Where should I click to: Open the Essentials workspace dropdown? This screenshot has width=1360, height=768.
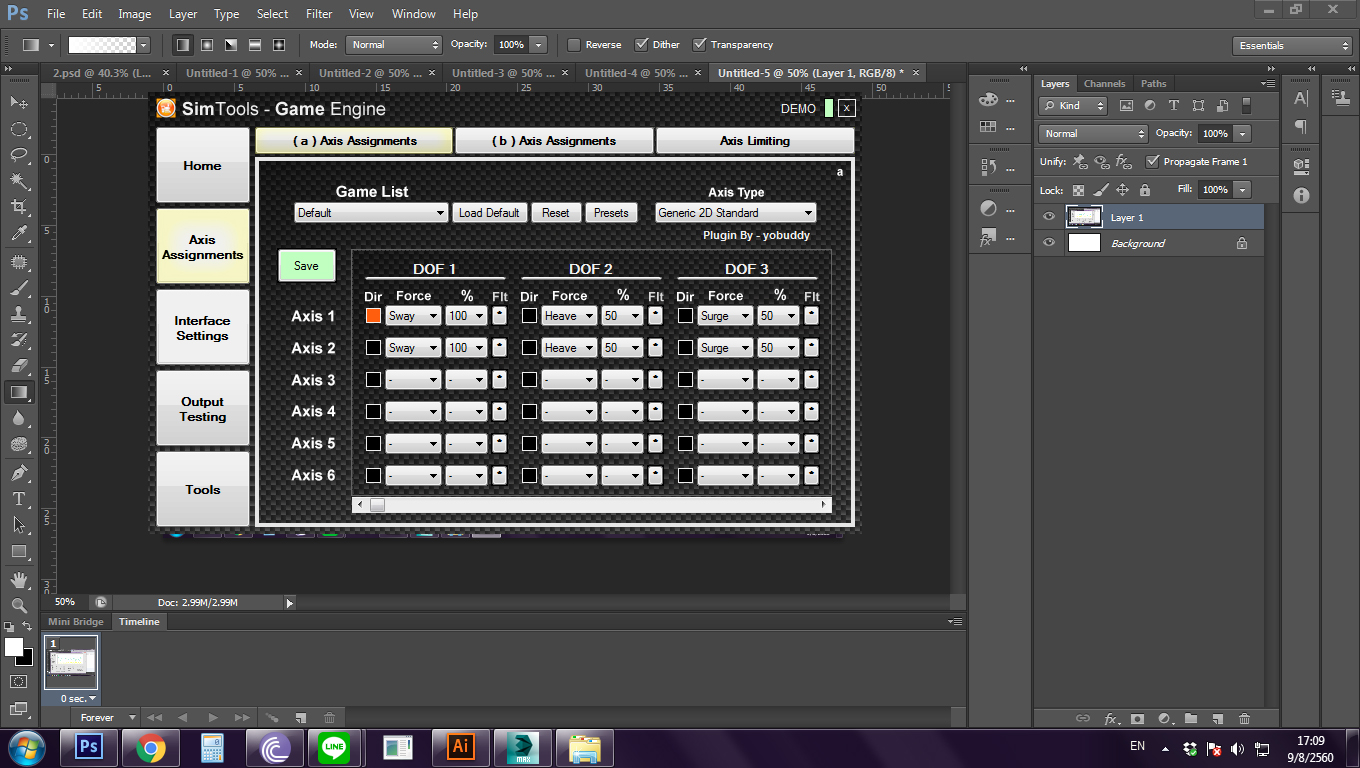click(1293, 46)
